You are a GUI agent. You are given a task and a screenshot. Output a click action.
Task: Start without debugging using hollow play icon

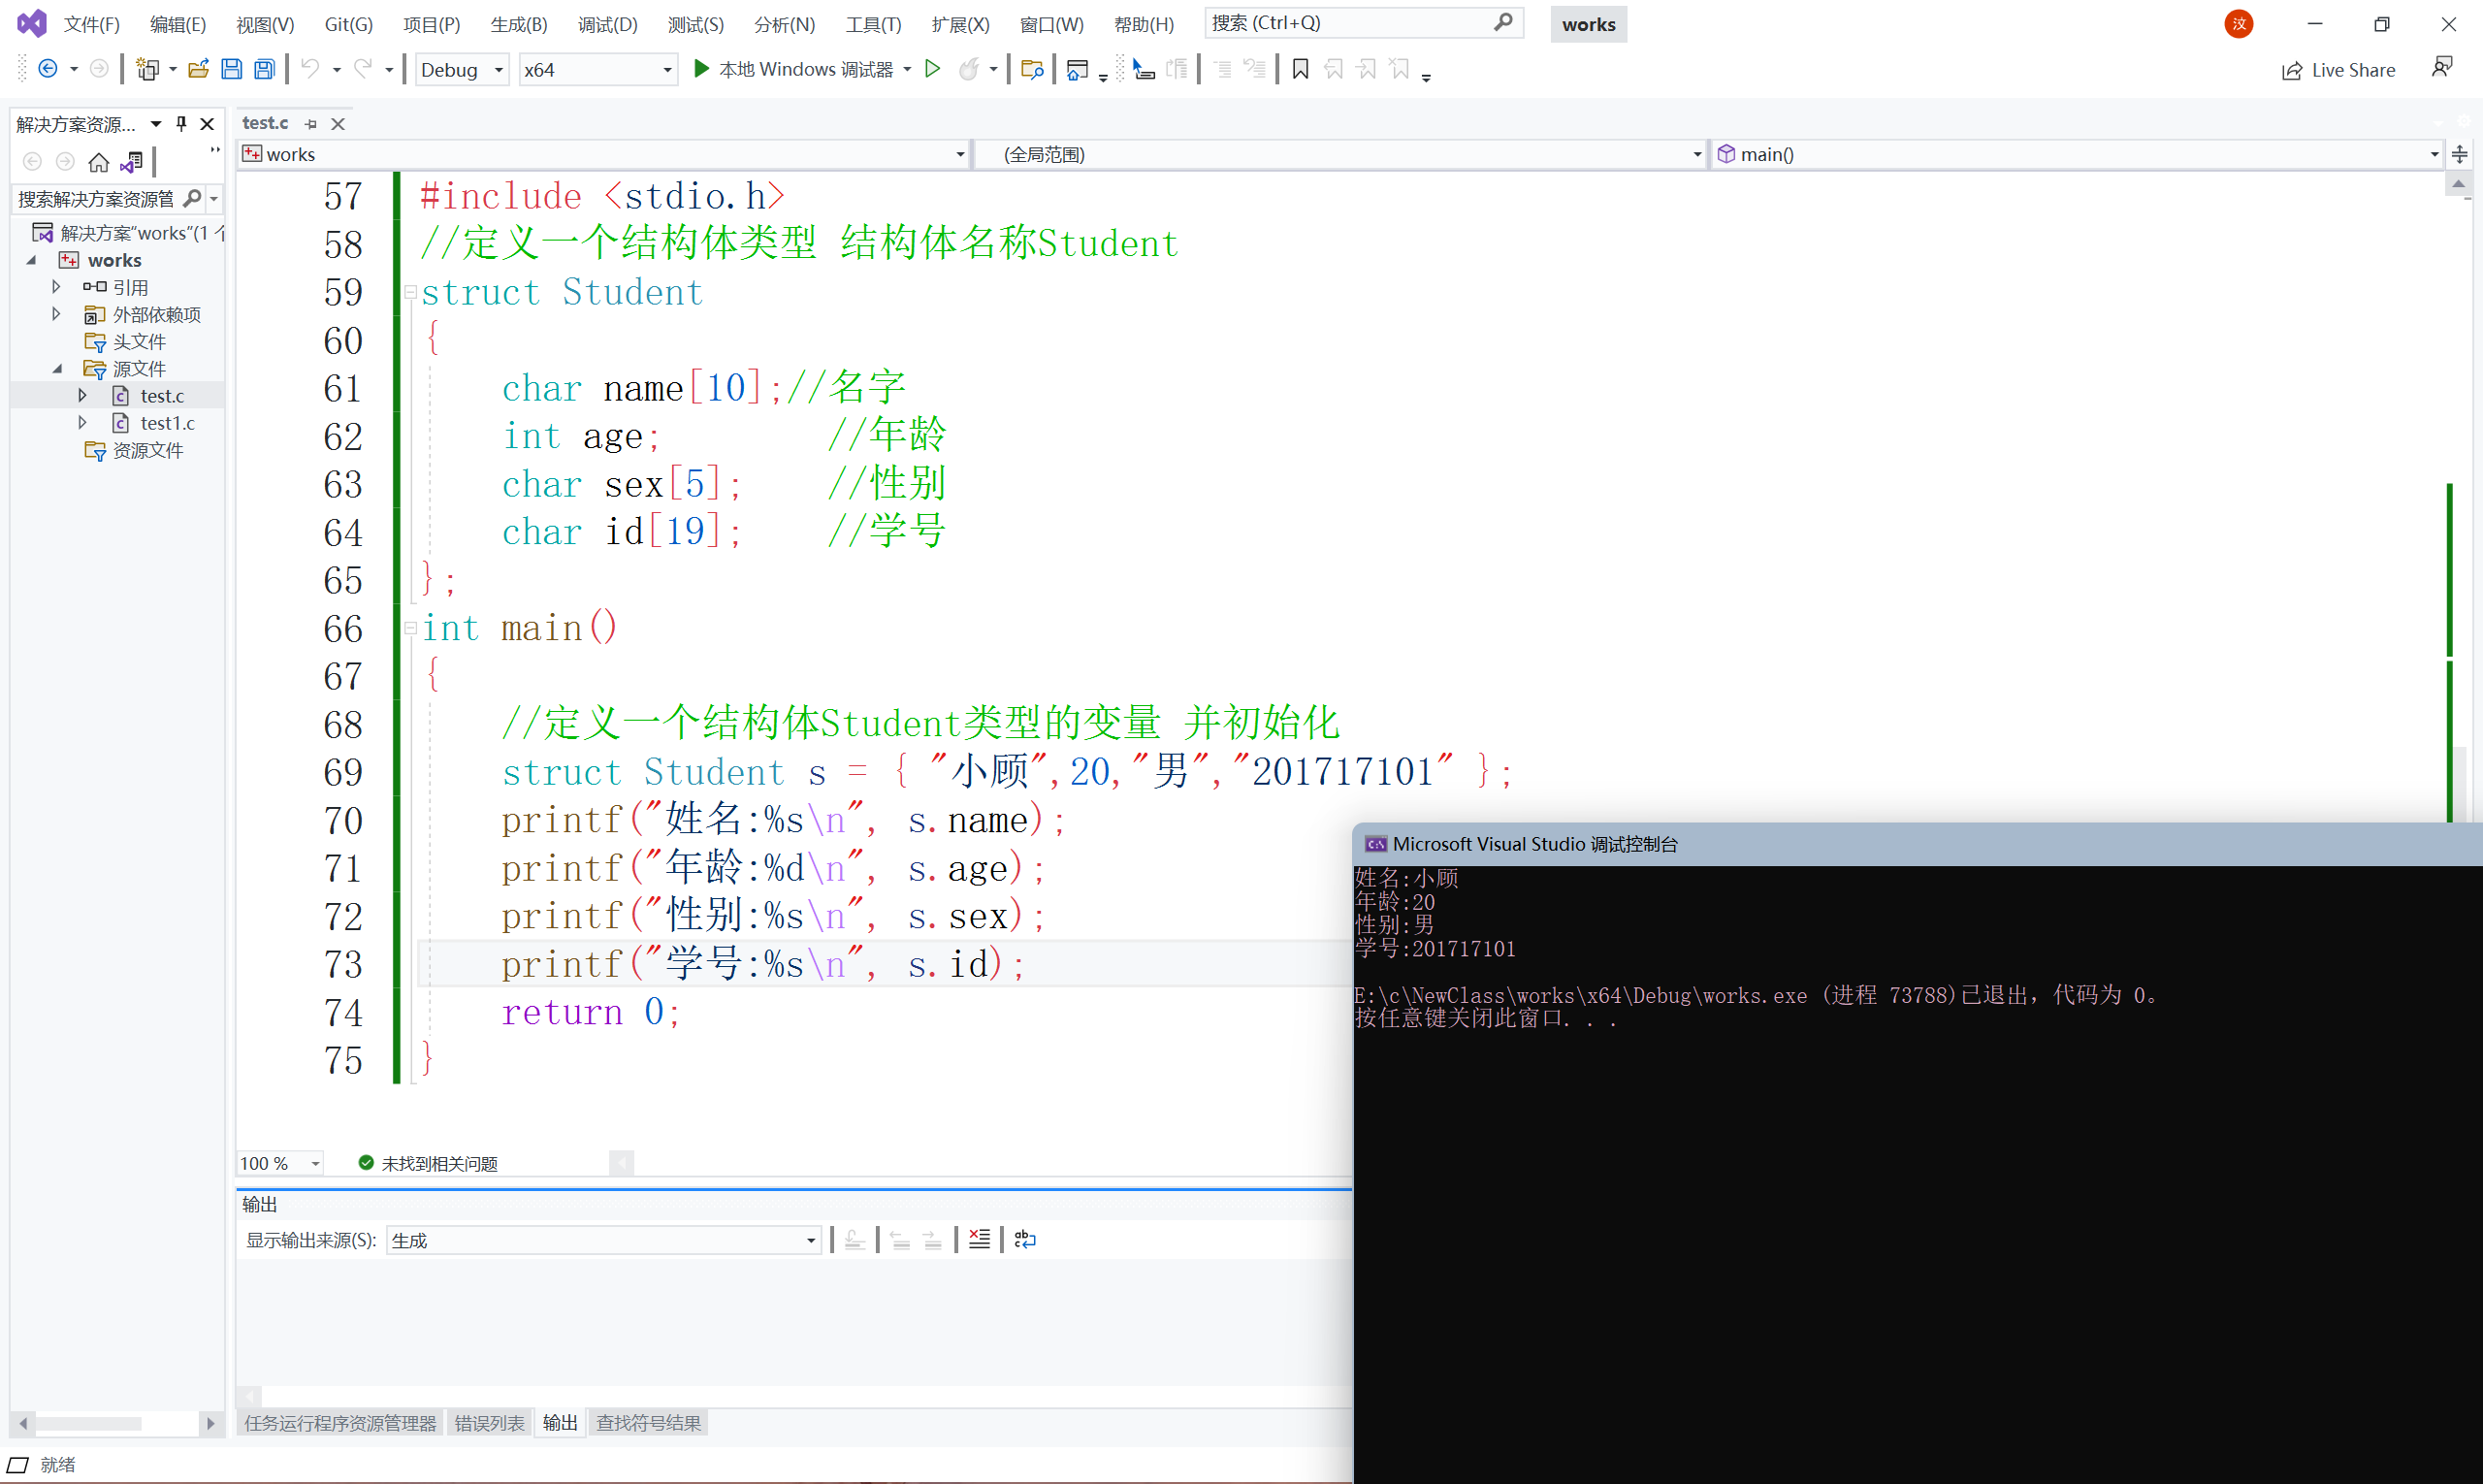tap(932, 69)
